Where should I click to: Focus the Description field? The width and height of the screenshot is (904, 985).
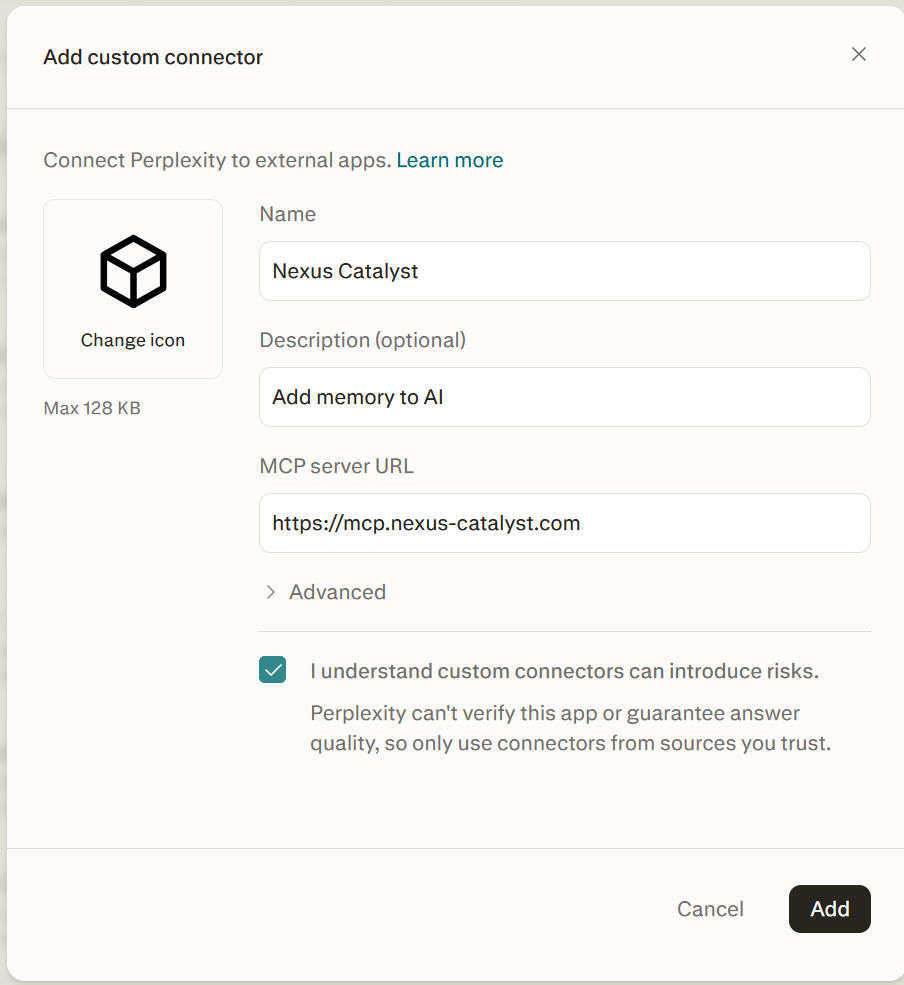click(x=565, y=397)
